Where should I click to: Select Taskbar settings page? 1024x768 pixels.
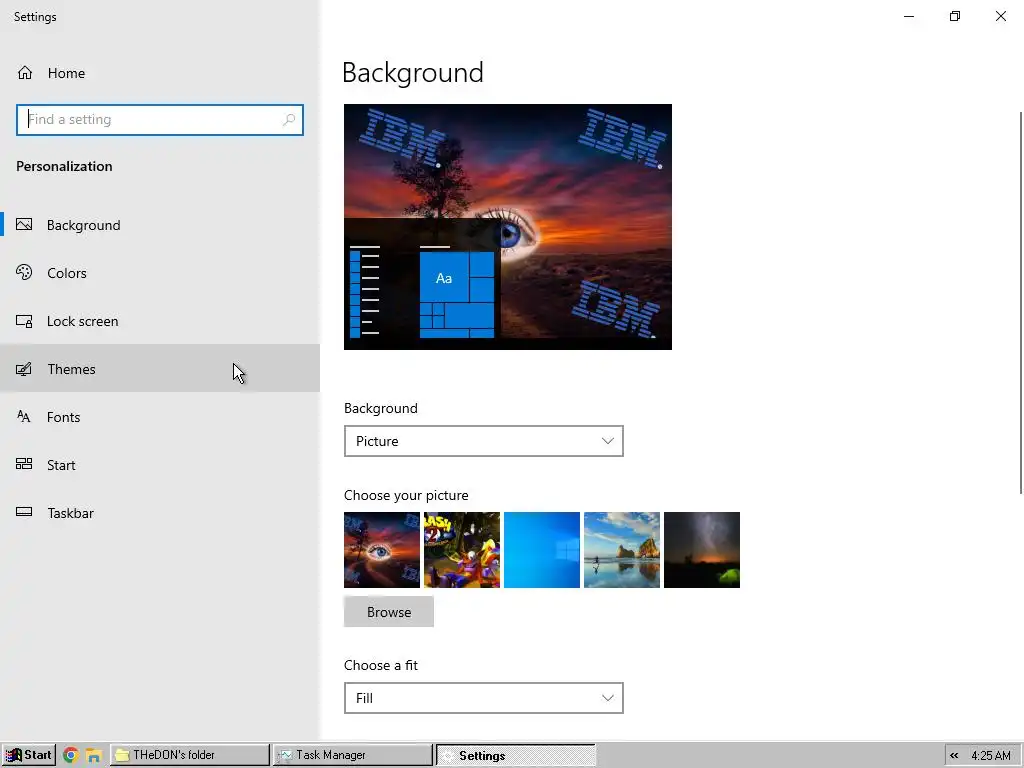tap(160, 513)
